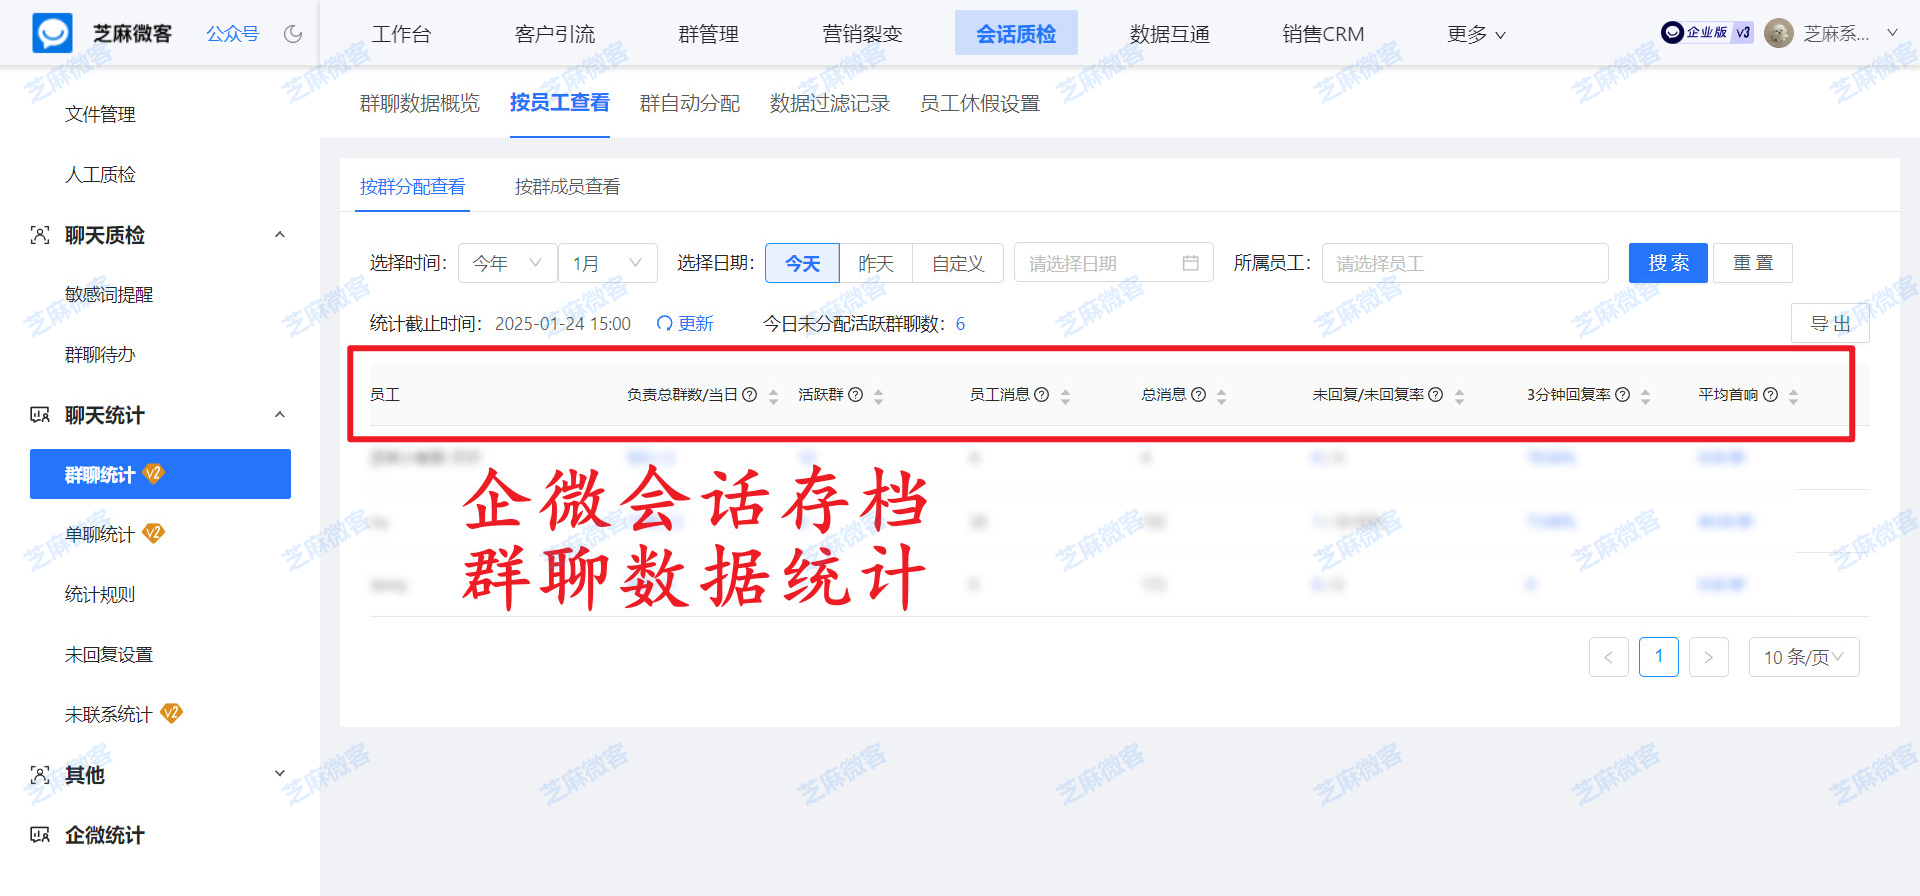Select 昨天 date option
The height and width of the screenshot is (896, 1920).
coord(876,263)
